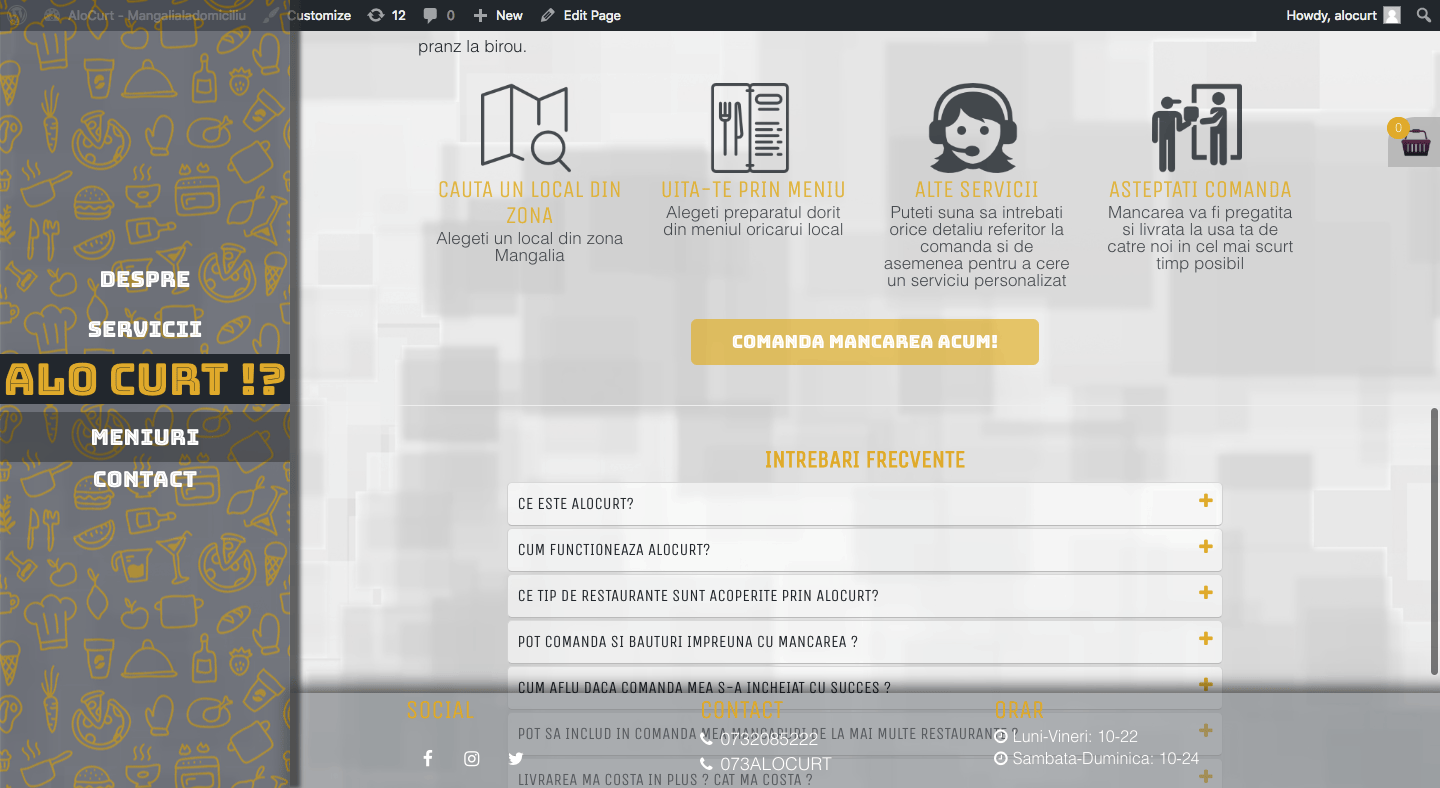This screenshot has height=788, width=1440.
Task: Click the 'Uita-te prin meniu' heading
Action: [x=753, y=190]
